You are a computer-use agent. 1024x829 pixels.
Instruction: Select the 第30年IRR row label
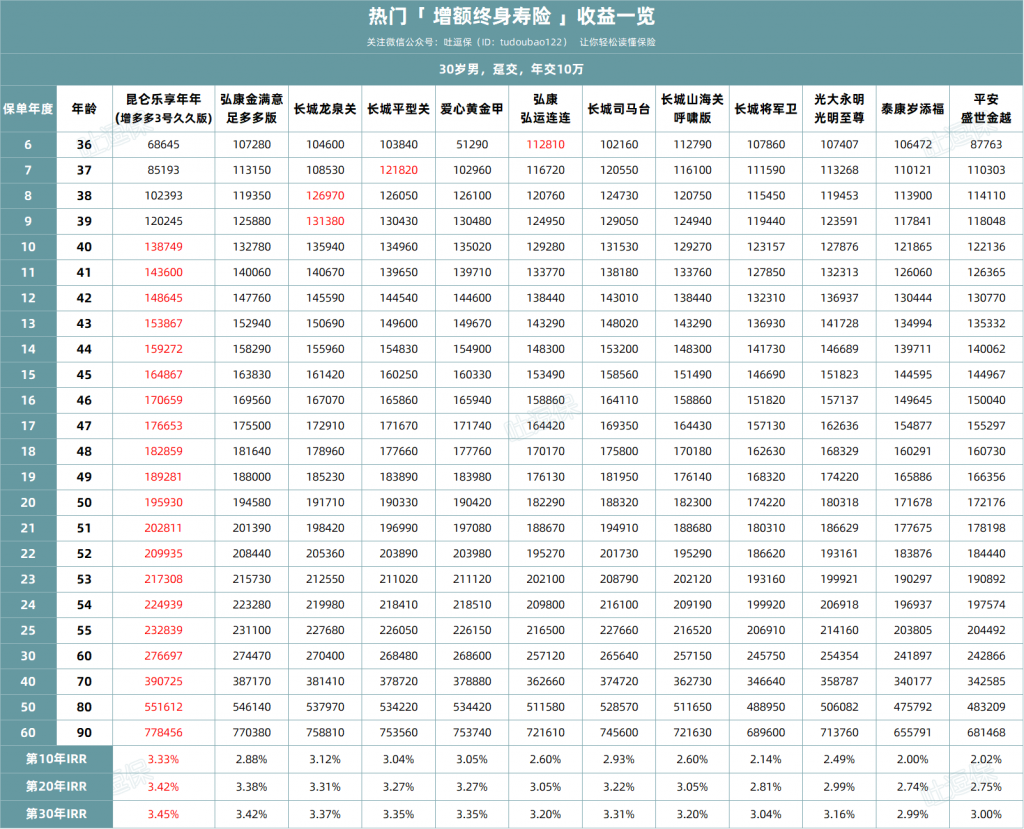click(x=56, y=814)
